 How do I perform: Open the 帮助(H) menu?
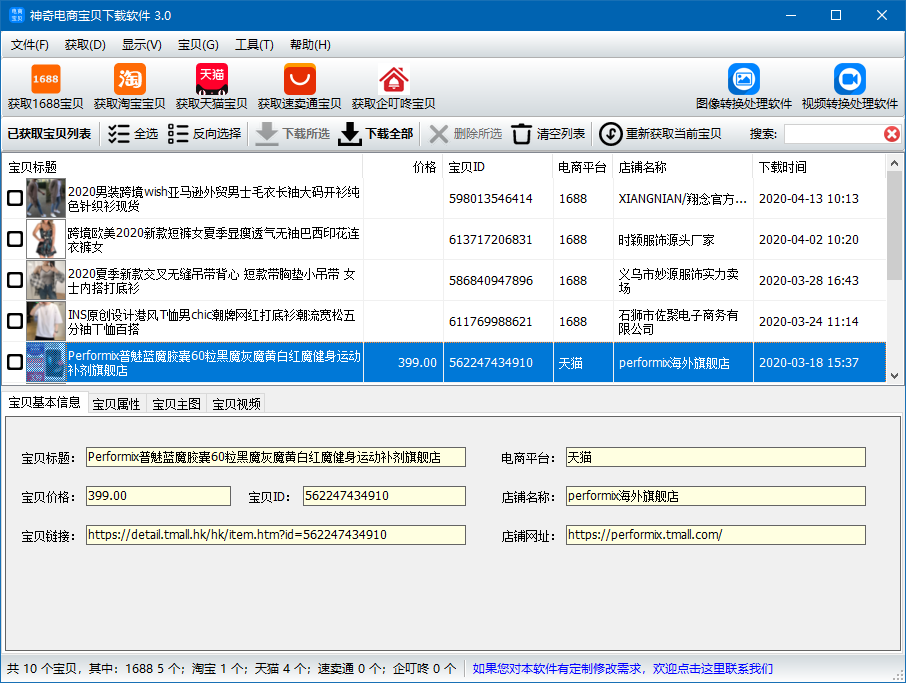pyautogui.click(x=310, y=44)
